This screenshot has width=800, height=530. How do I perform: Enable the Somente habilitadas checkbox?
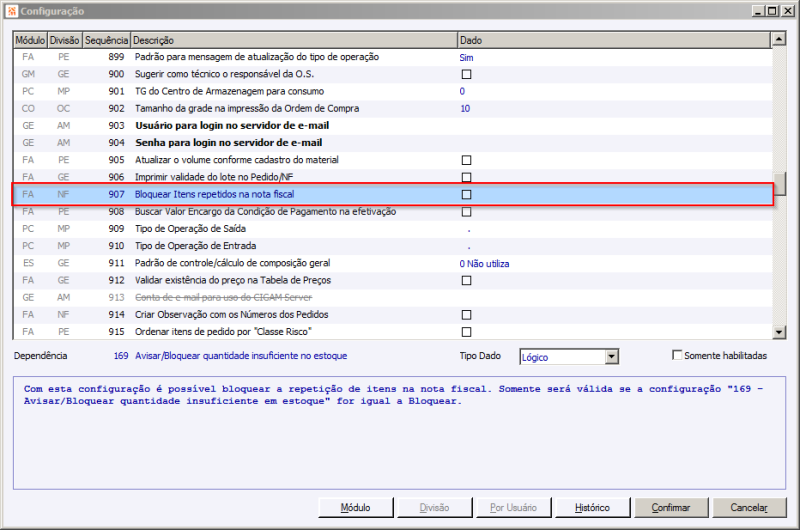pyautogui.click(x=677, y=355)
